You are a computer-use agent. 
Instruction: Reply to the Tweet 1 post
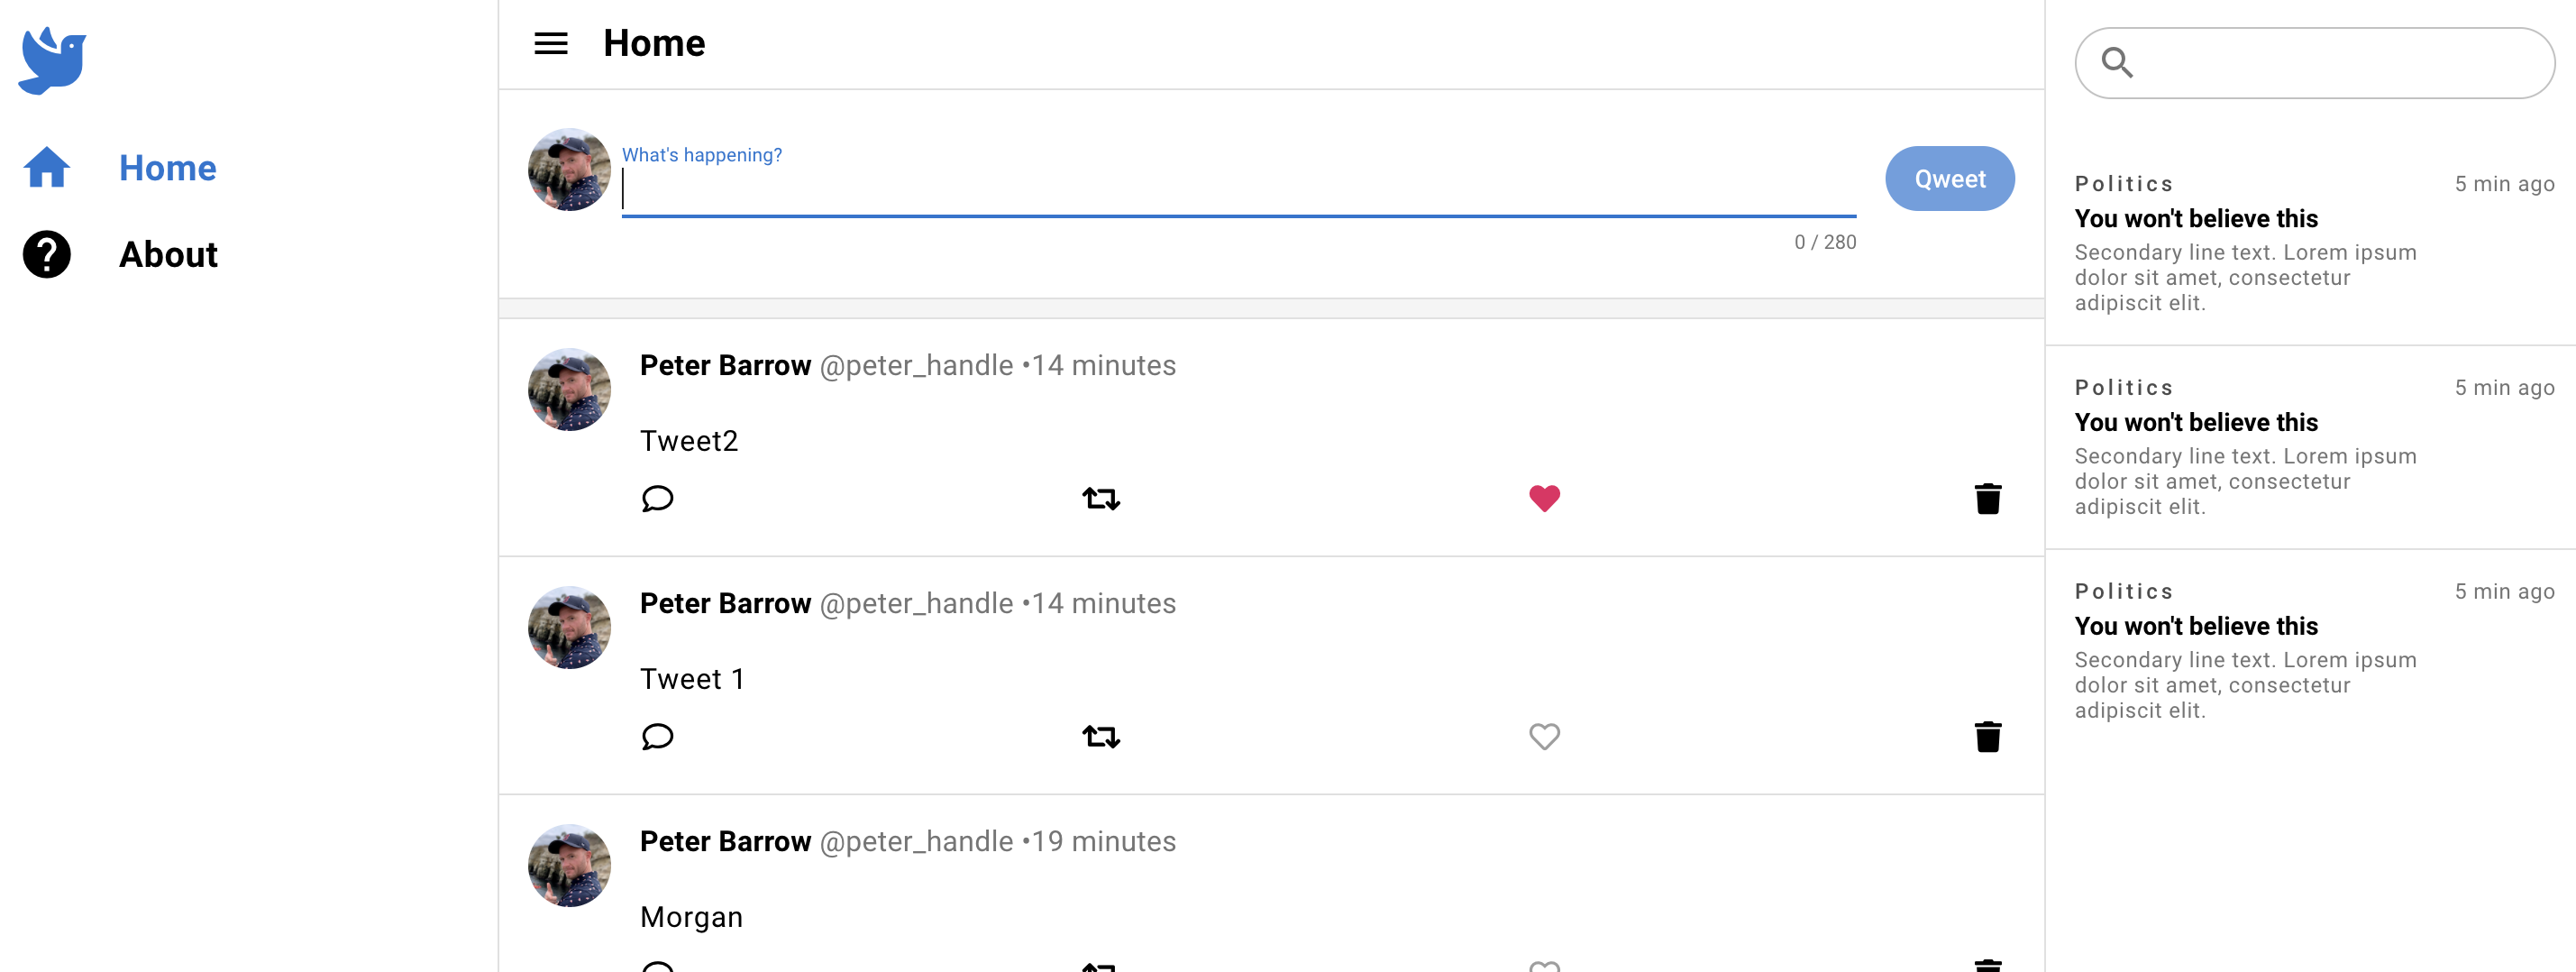tap(657, 736)
